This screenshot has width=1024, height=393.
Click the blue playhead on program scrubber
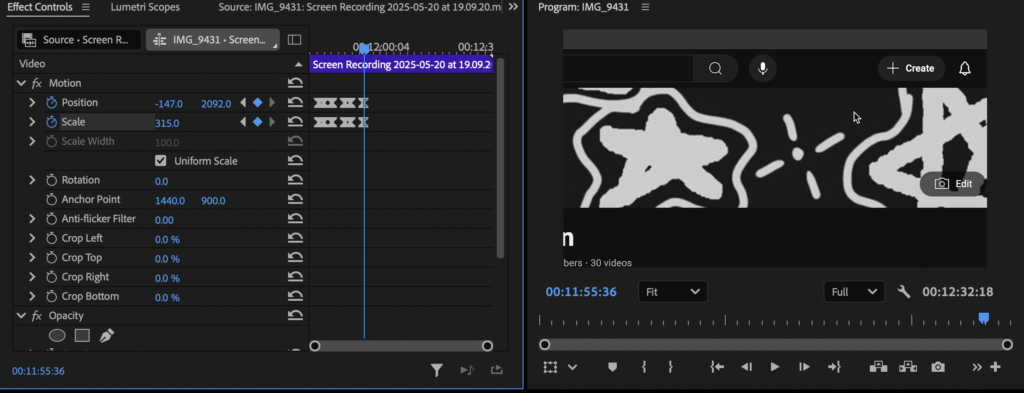point(984,318)
